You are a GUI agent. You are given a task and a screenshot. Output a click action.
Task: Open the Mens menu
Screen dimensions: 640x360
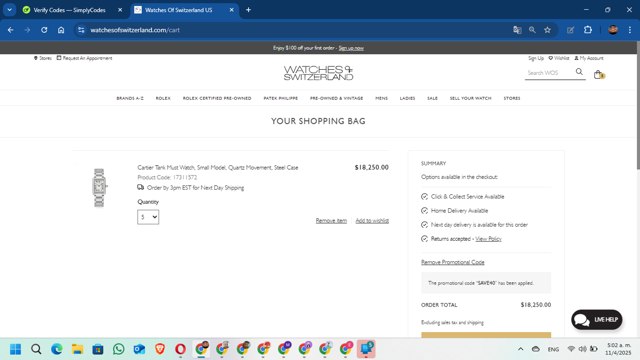tap(382, 98)
